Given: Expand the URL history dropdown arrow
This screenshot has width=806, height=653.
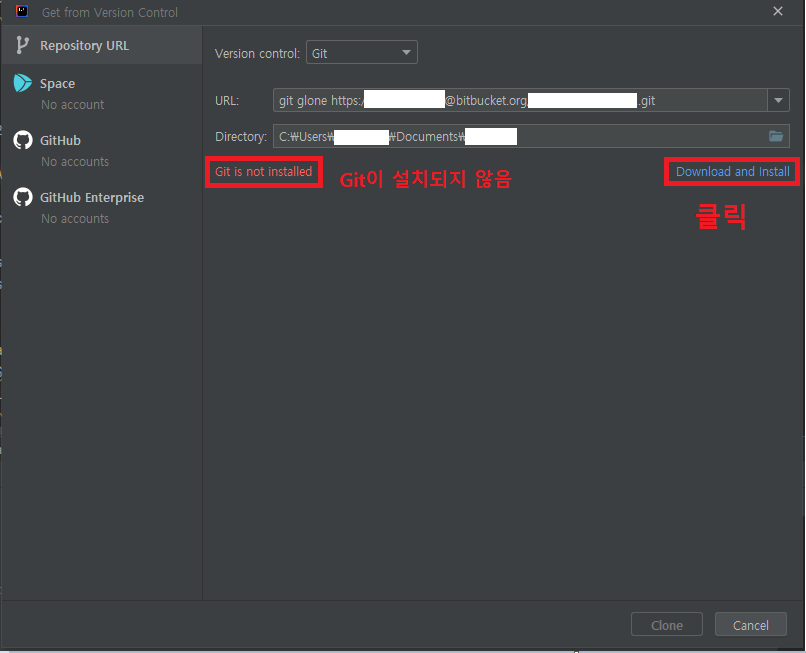Looking at the screenshot, I should click(x=778, y=100).
